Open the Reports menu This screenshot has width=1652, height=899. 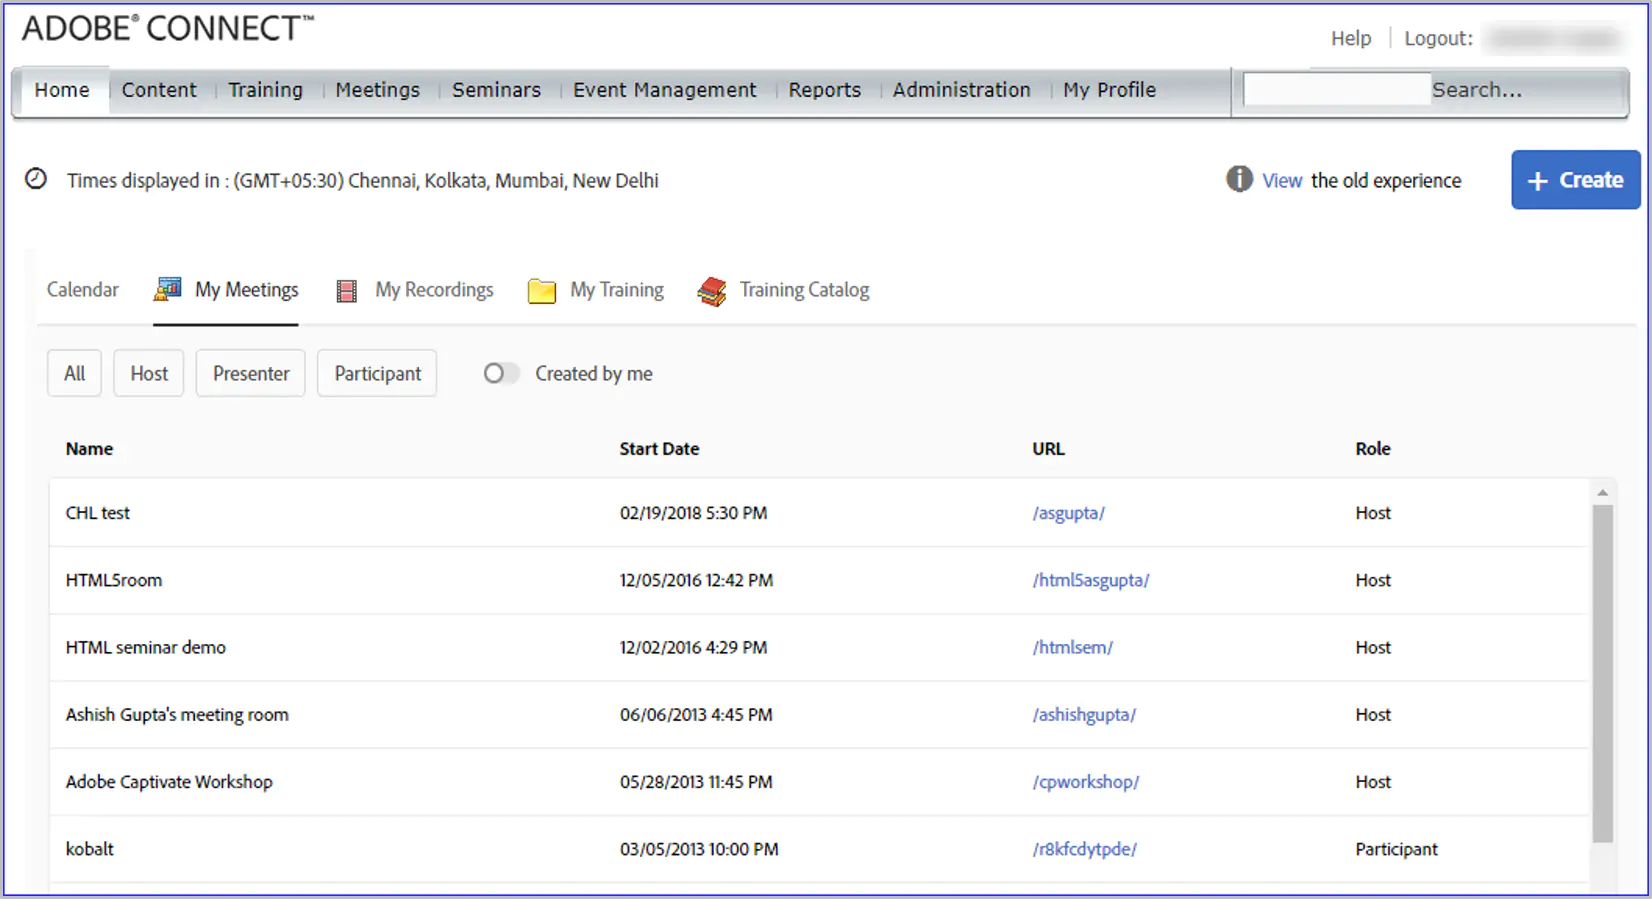tap(824, 90)
